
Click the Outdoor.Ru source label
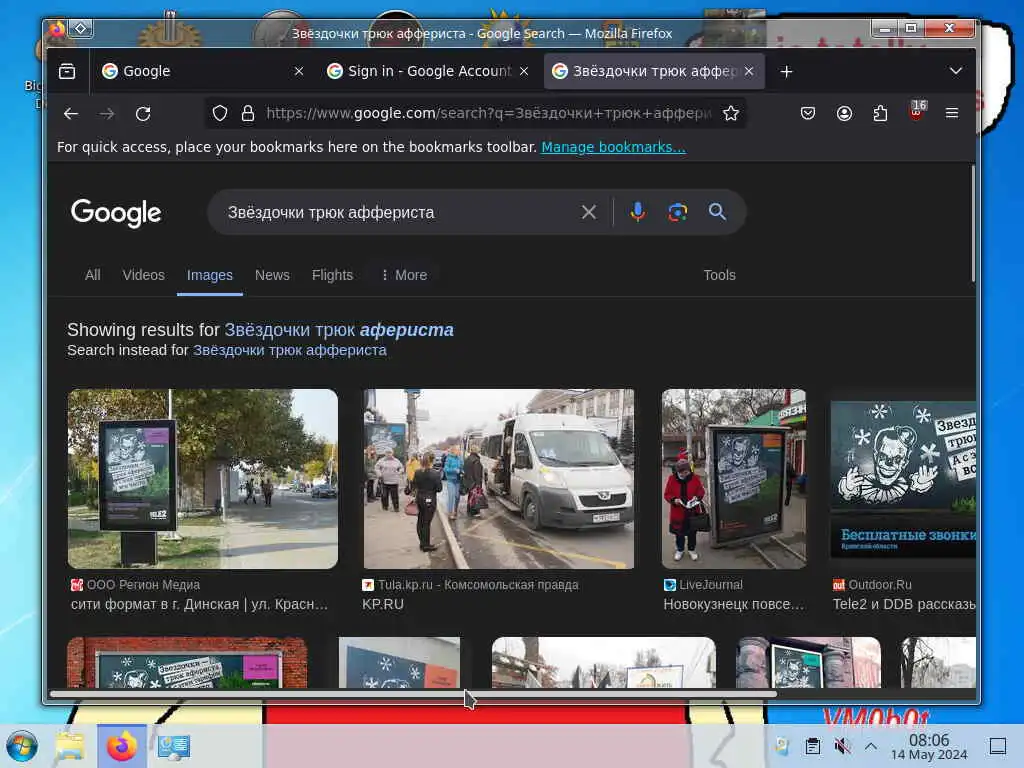[x=872, y=585]
